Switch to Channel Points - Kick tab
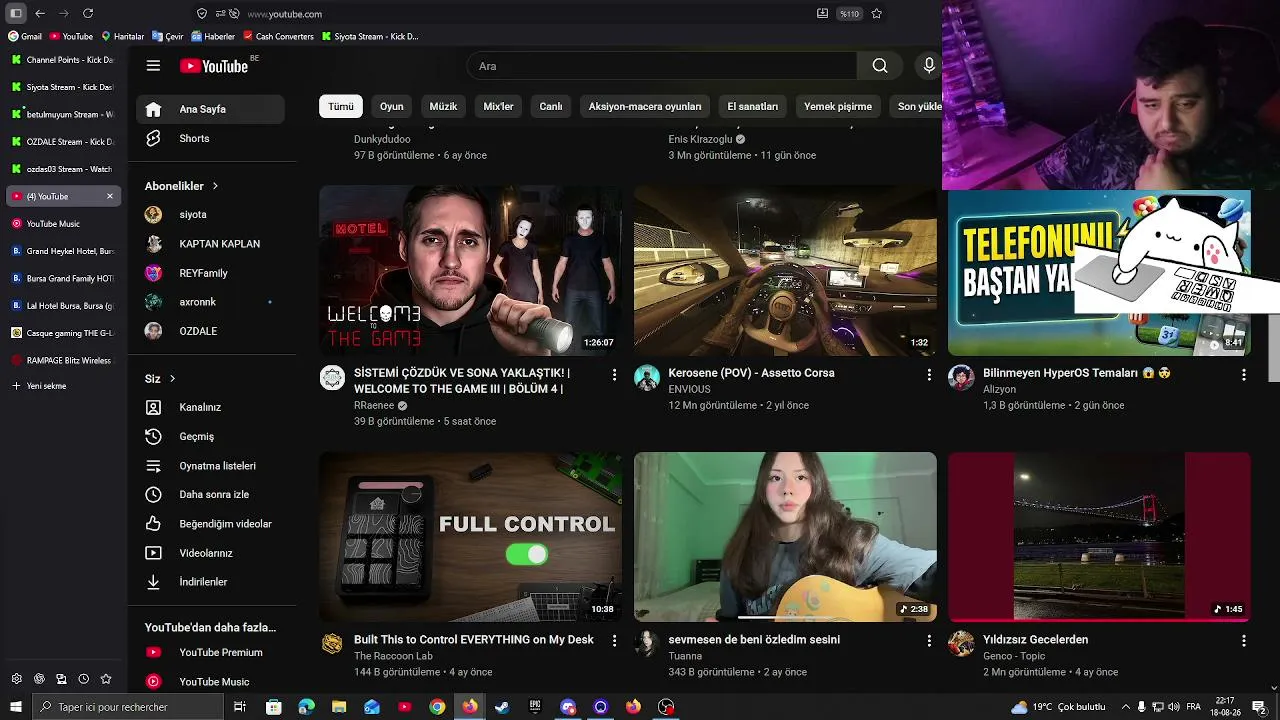Image resolution: width=1280 pixels, height=720 pixels. (x=64, y=60)
